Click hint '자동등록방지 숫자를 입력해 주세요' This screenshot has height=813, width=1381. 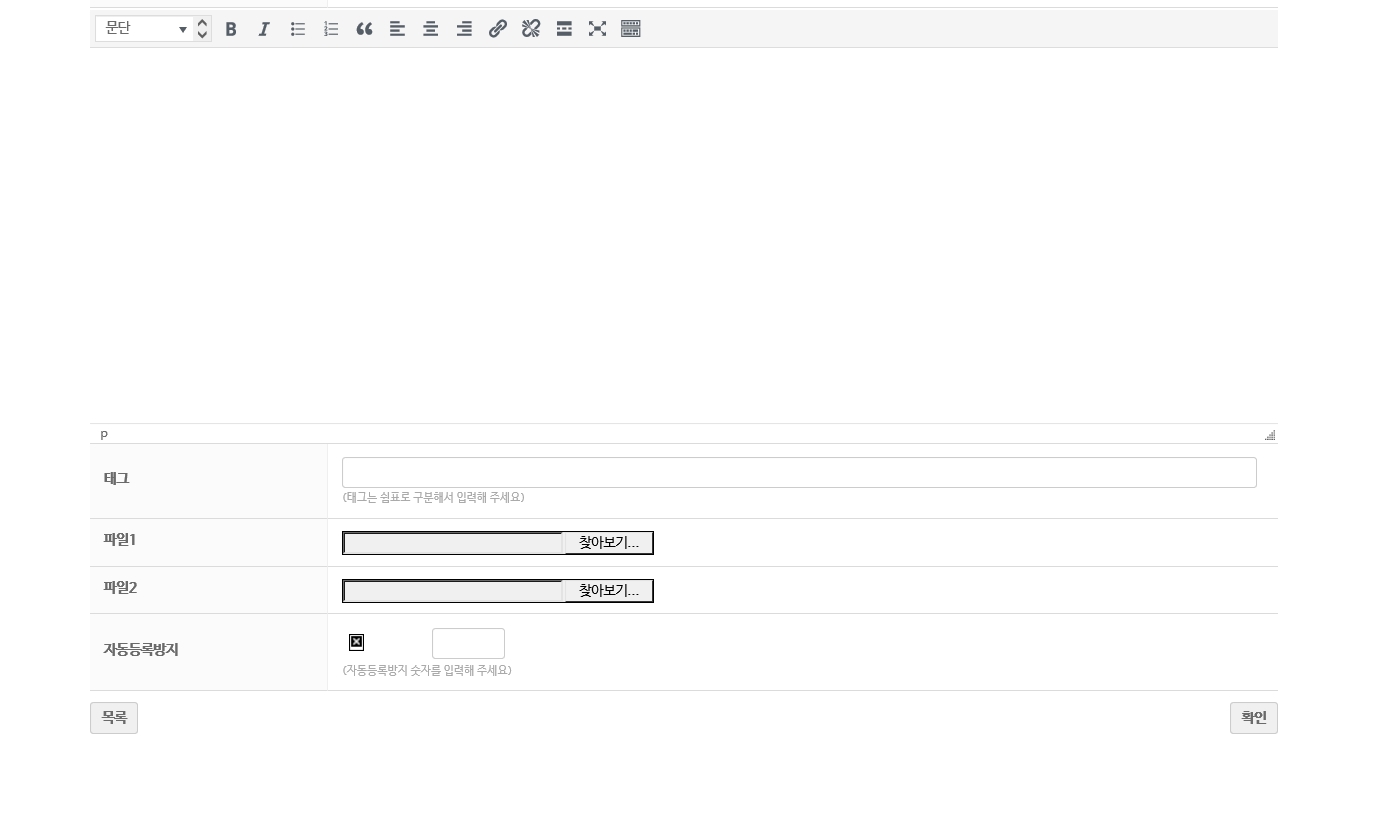point(427,670)
